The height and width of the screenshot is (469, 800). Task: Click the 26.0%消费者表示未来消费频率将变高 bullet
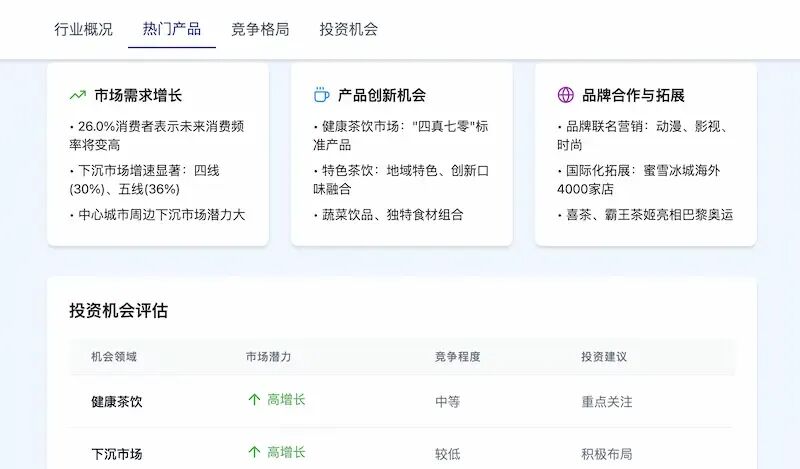(x=157, y=135)
